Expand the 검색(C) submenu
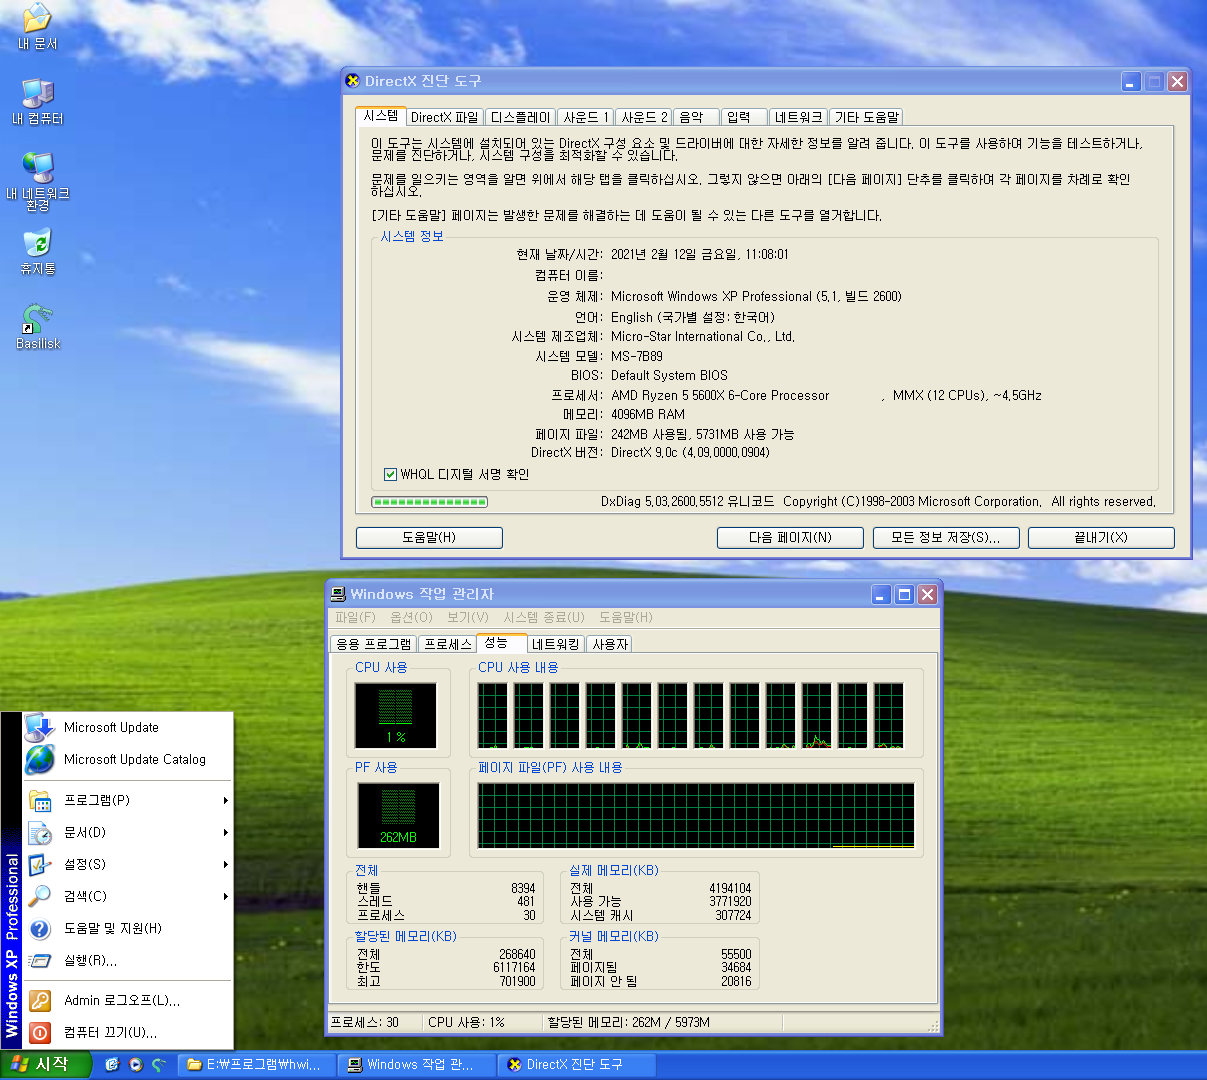The height and width of the screenshot is (1080, 1207). tap(128, 896)
